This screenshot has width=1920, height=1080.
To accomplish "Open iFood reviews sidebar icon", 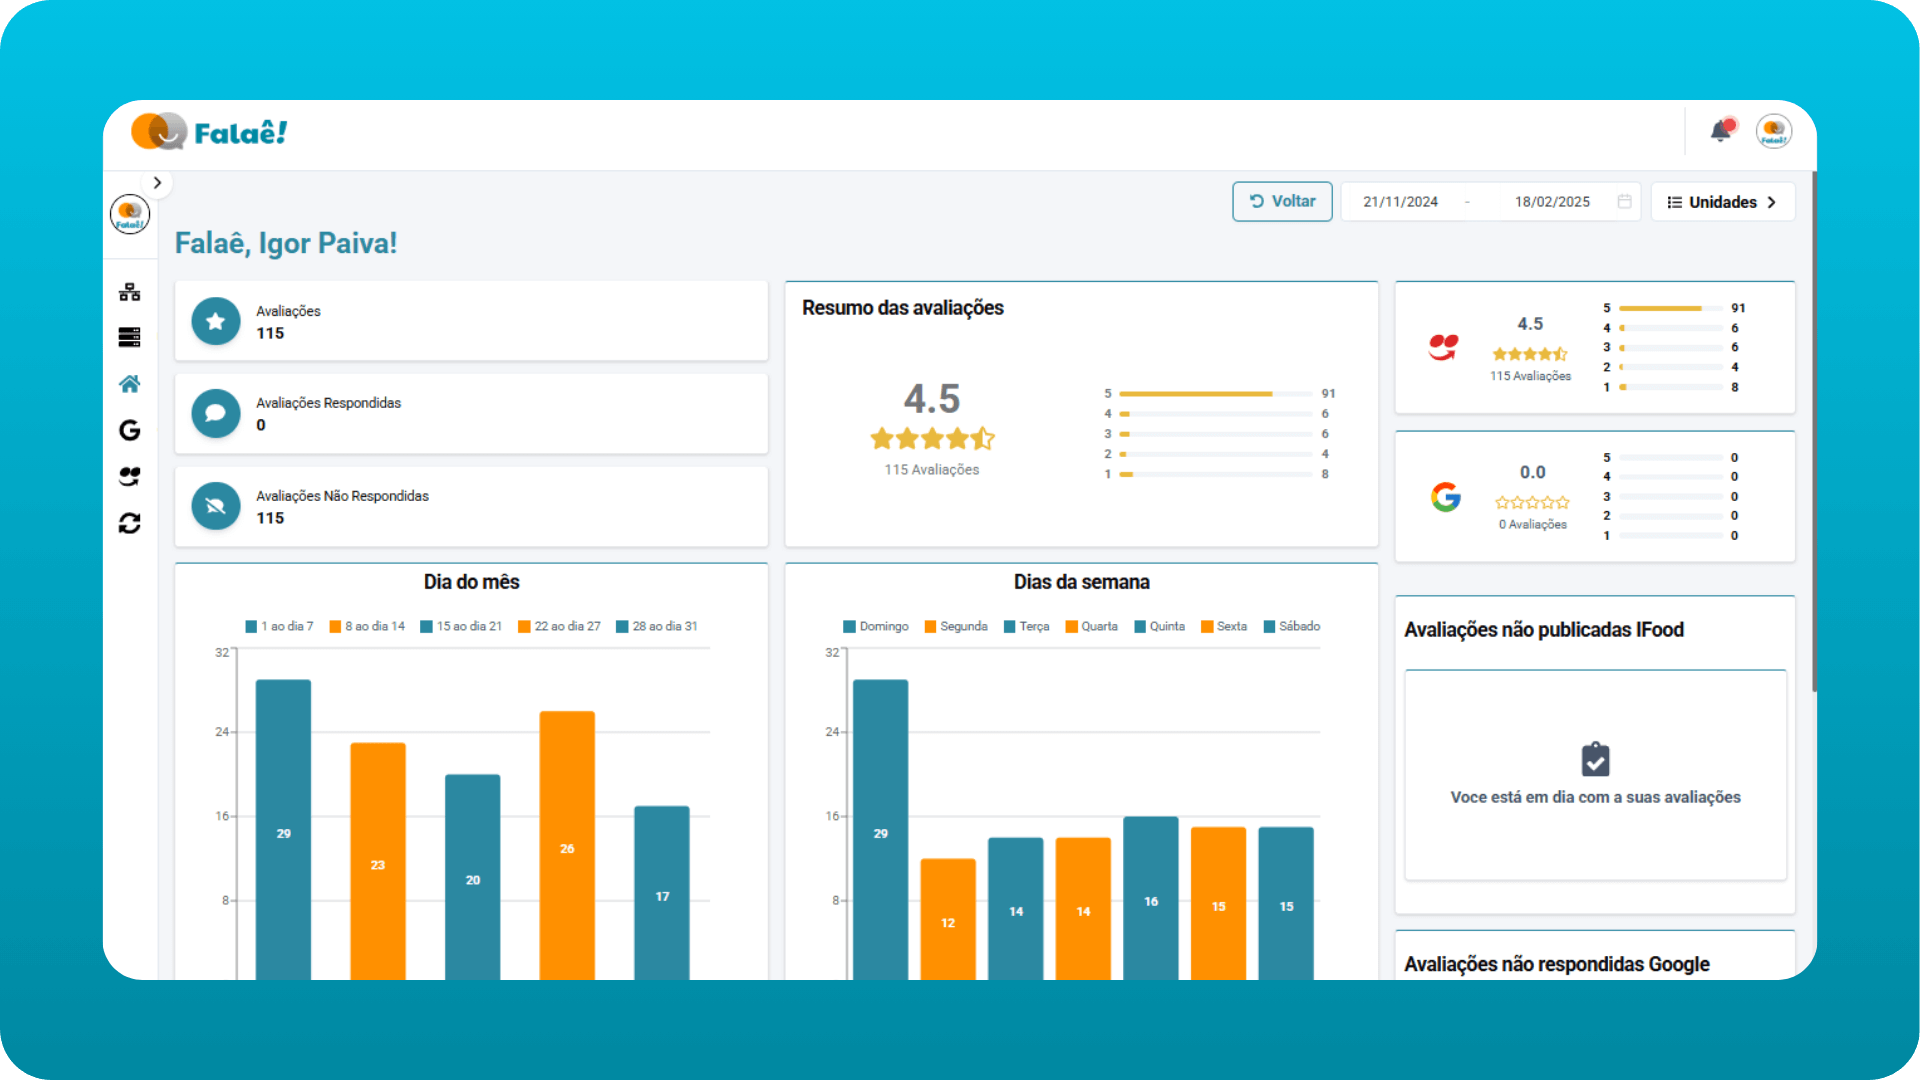I will pyautogui.click(x=129, y=476).
